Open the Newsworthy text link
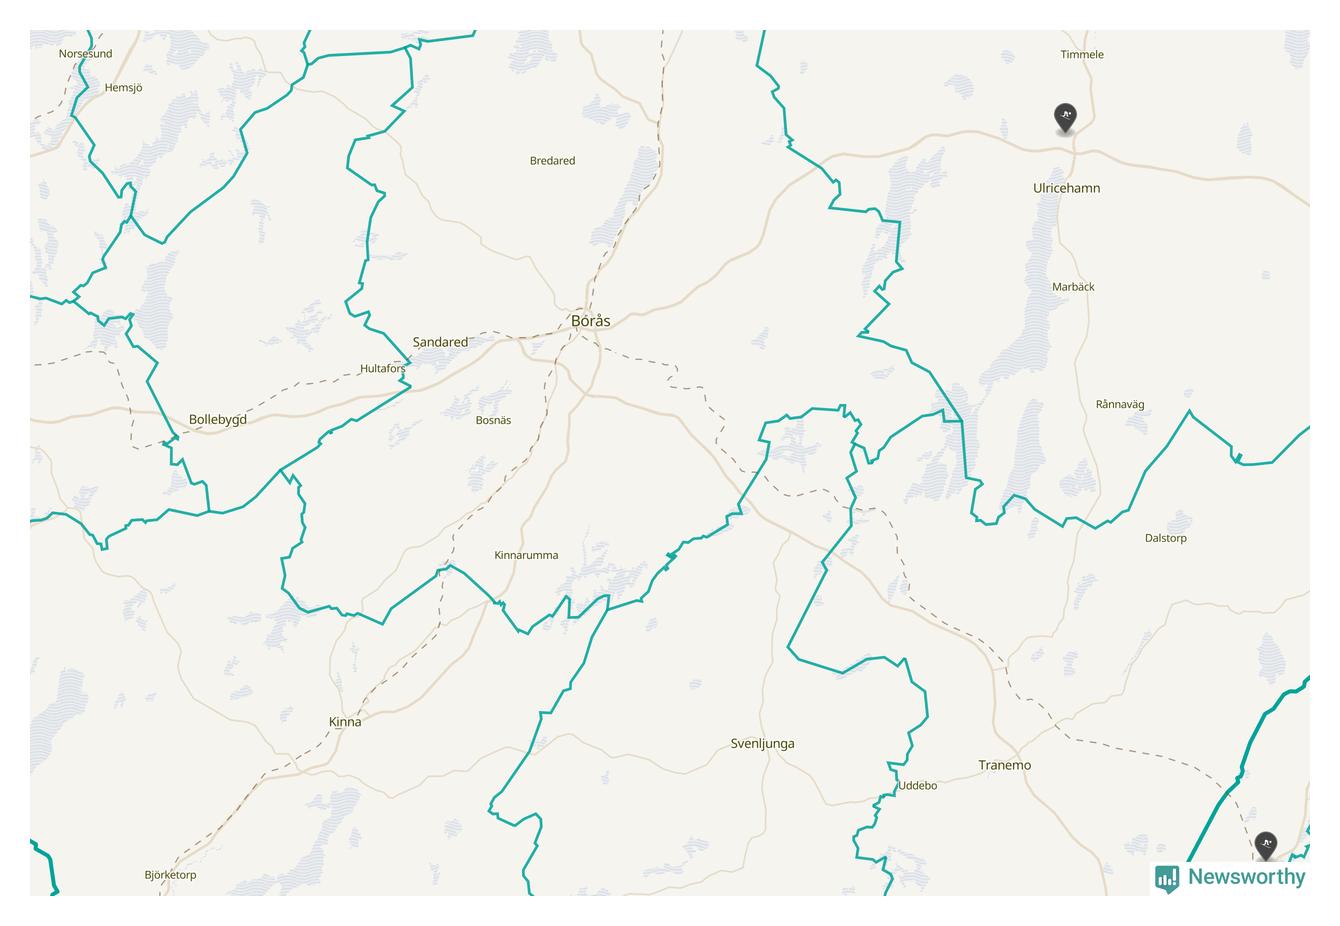The height and width of the screenshot is (926, 1340). (1246, 877)
